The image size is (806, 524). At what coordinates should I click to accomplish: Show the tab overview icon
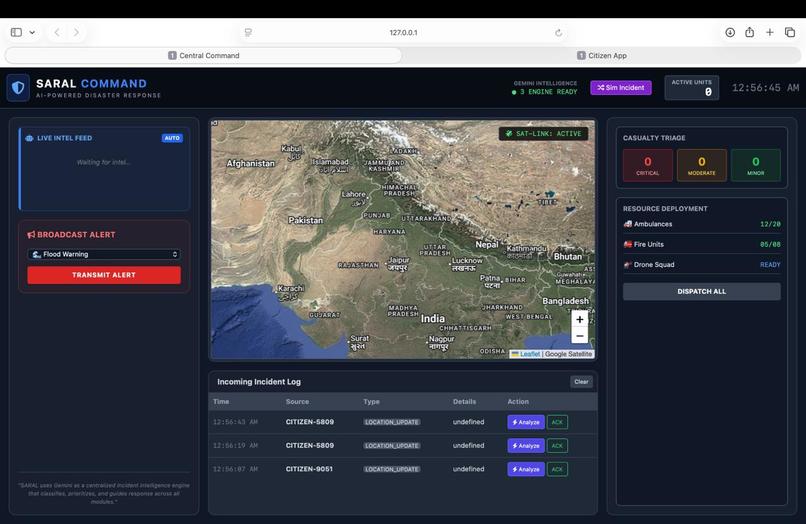point(790,32)
